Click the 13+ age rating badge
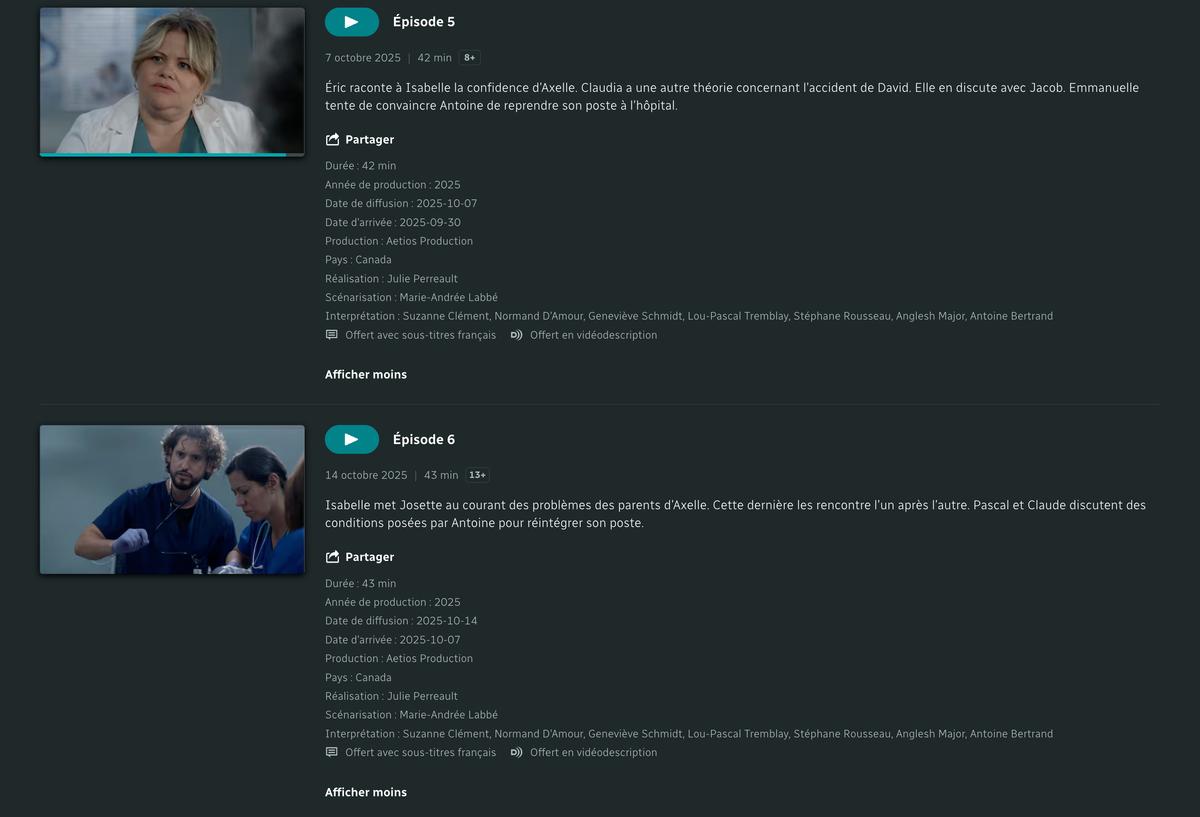 (x=478, y=475)
